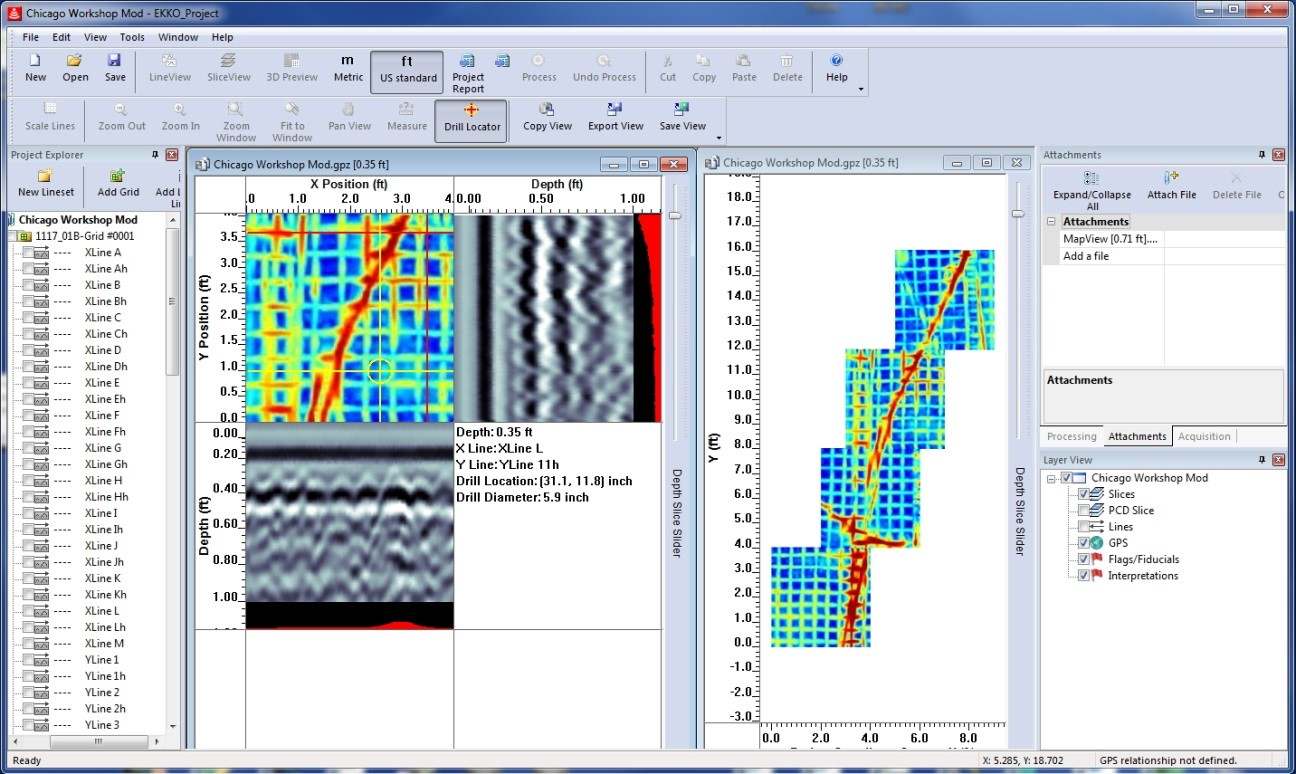
Task: Click the Depth Slice Slider in the left window
Action: coord(675,215)
